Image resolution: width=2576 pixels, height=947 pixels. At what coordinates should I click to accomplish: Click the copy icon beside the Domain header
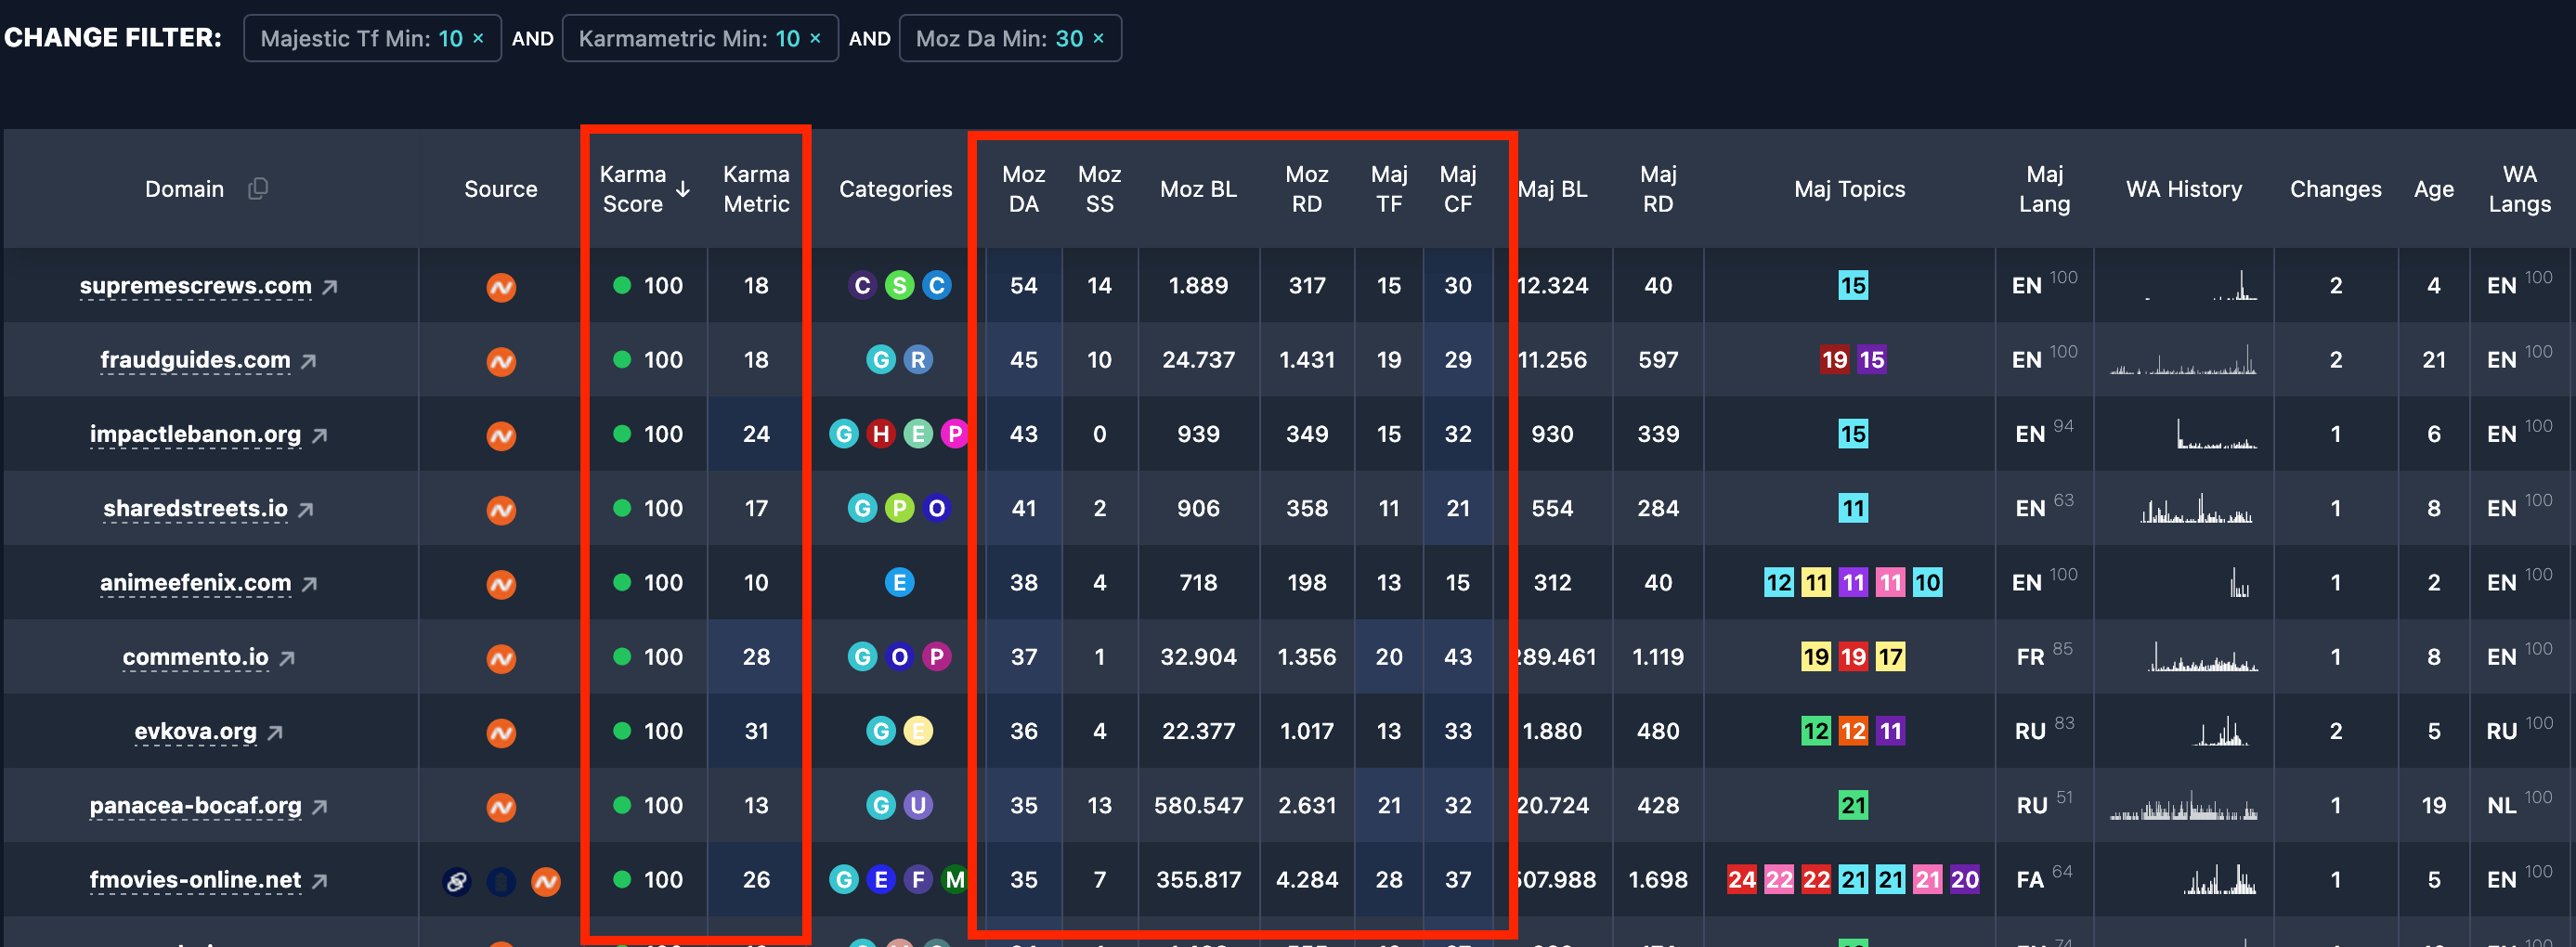pyautogui.click(x=258, y=188)
